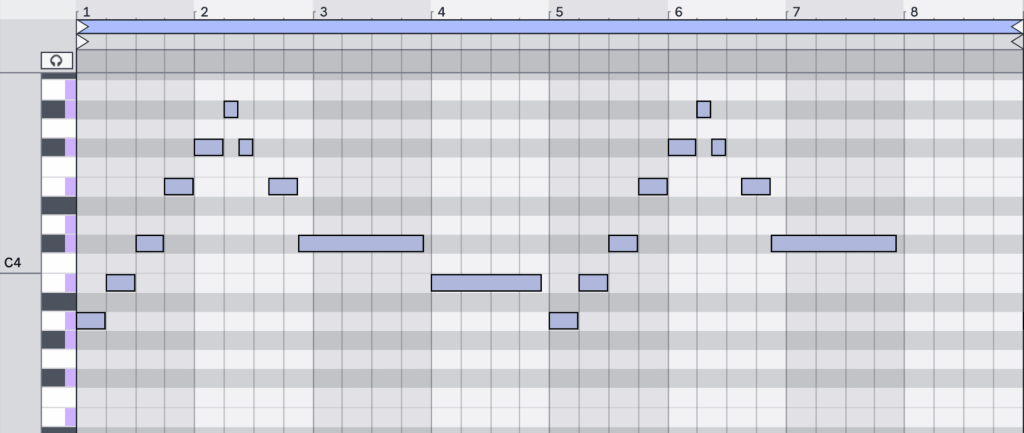Select the long note in bar 4
The image size is (1024, 433).
pos(486,283)
